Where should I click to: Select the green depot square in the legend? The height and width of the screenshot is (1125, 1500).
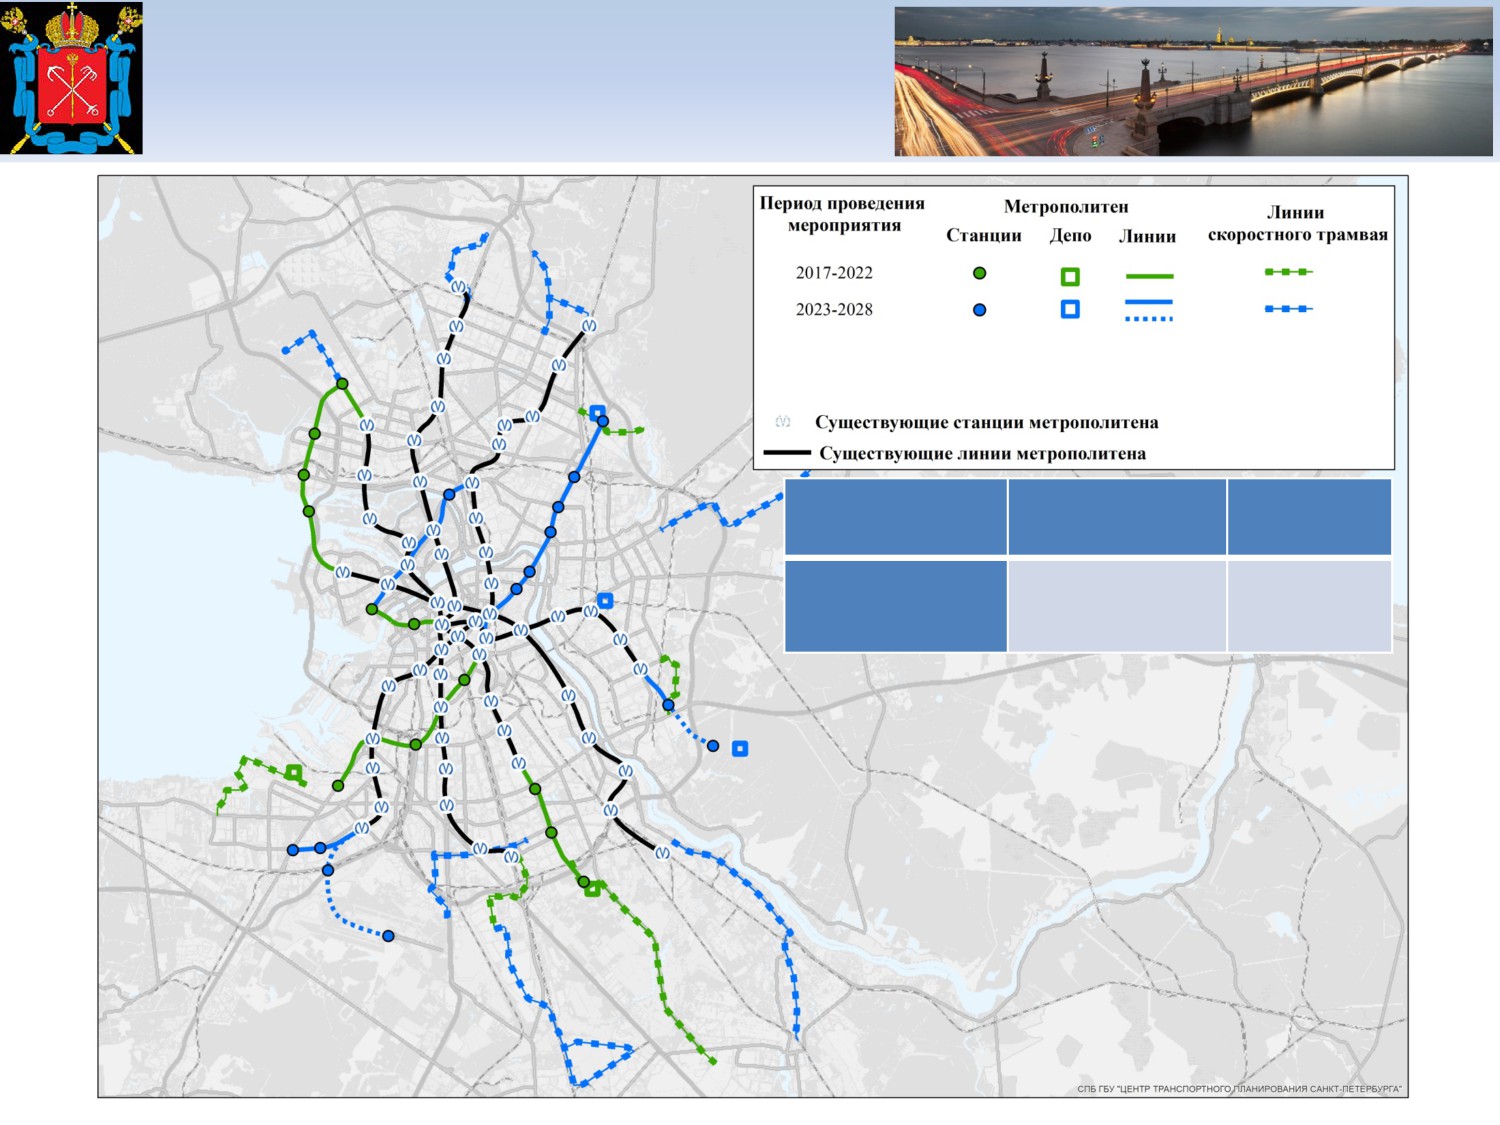tap(1070, 277)
